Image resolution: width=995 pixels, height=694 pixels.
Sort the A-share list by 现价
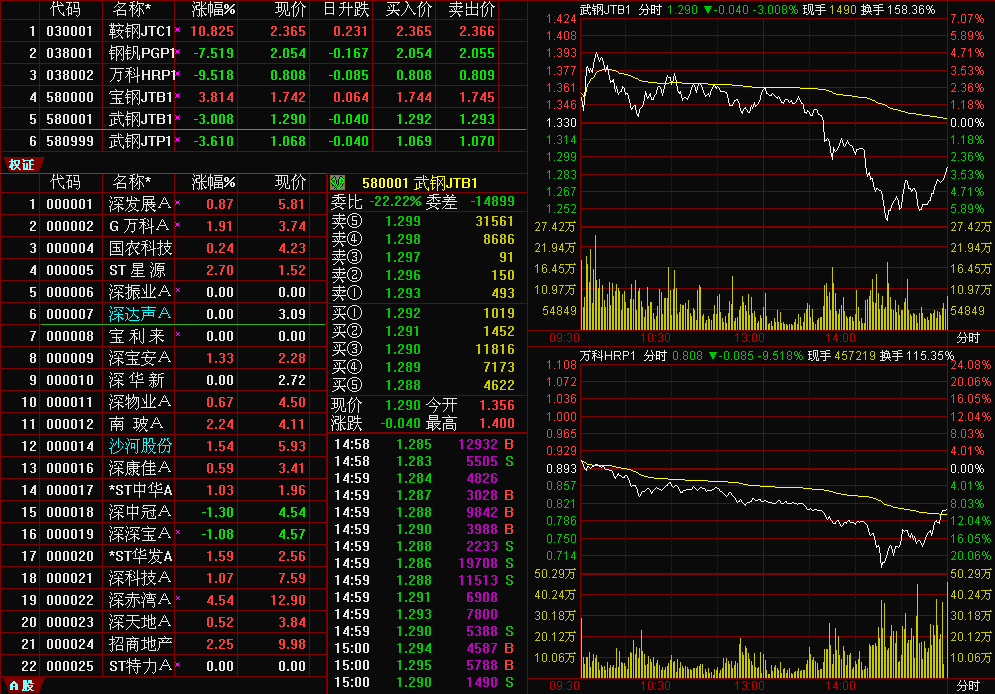pyautogui.click(x=291, y=182)
